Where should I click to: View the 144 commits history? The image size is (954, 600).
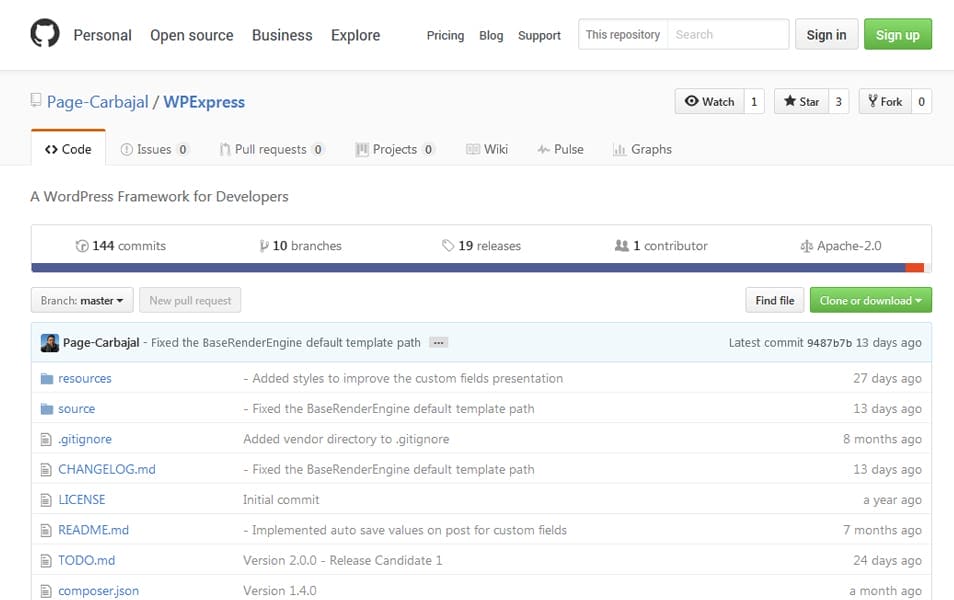click(x=120, y=246)
